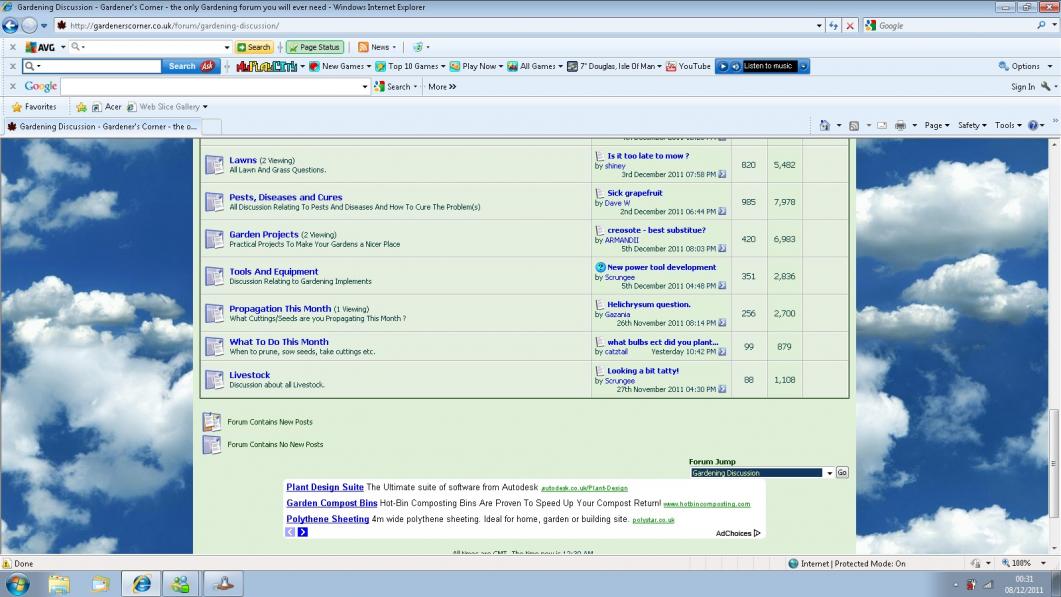This screenshot has height=597, width=1061.
Task: Open the Pests, Diseases and Cures forum
Action: (285, 197)
